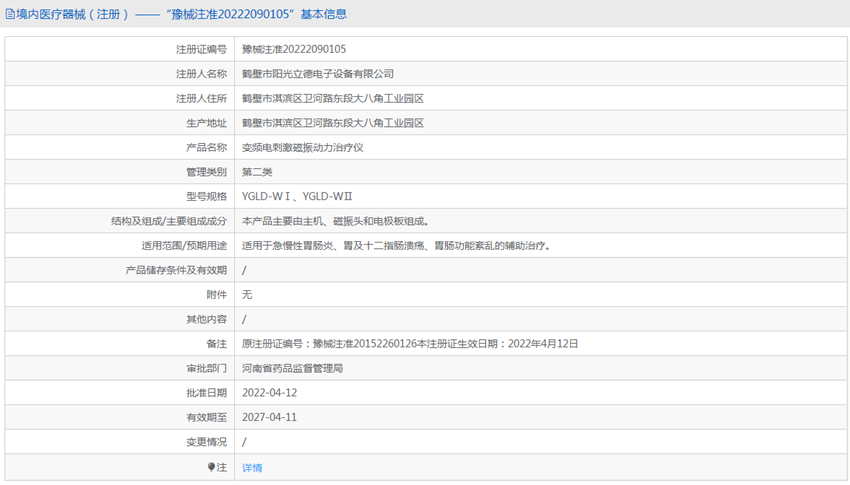Click the note marker icon beside 注
The width and height of the screenshot is (850, 485).
click(x=211, y=467)
